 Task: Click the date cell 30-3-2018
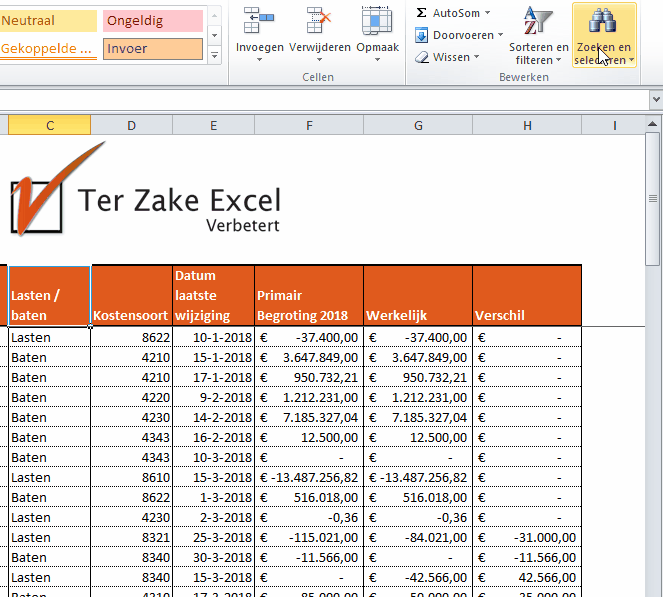pyautogui.click(x=214, y=558)
